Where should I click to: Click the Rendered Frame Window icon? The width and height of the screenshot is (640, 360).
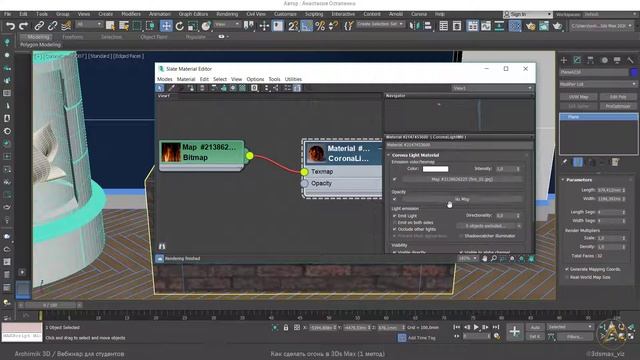544,26
